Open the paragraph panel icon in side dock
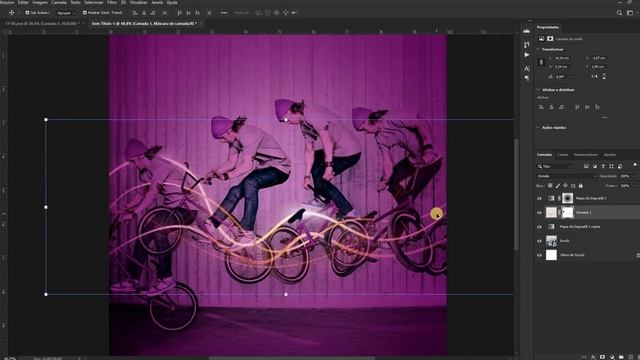The width and height of the screenshot is (640, 360). point(527,78)
